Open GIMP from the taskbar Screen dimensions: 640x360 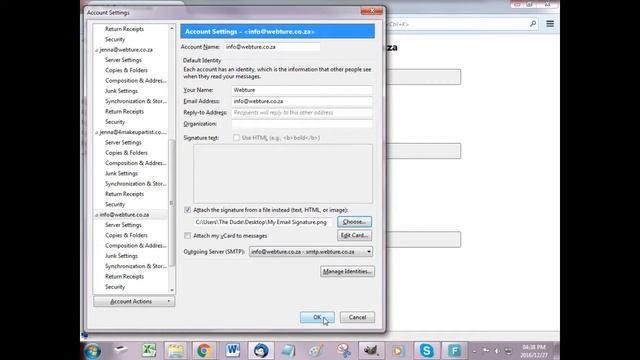[x=370, y=351]
